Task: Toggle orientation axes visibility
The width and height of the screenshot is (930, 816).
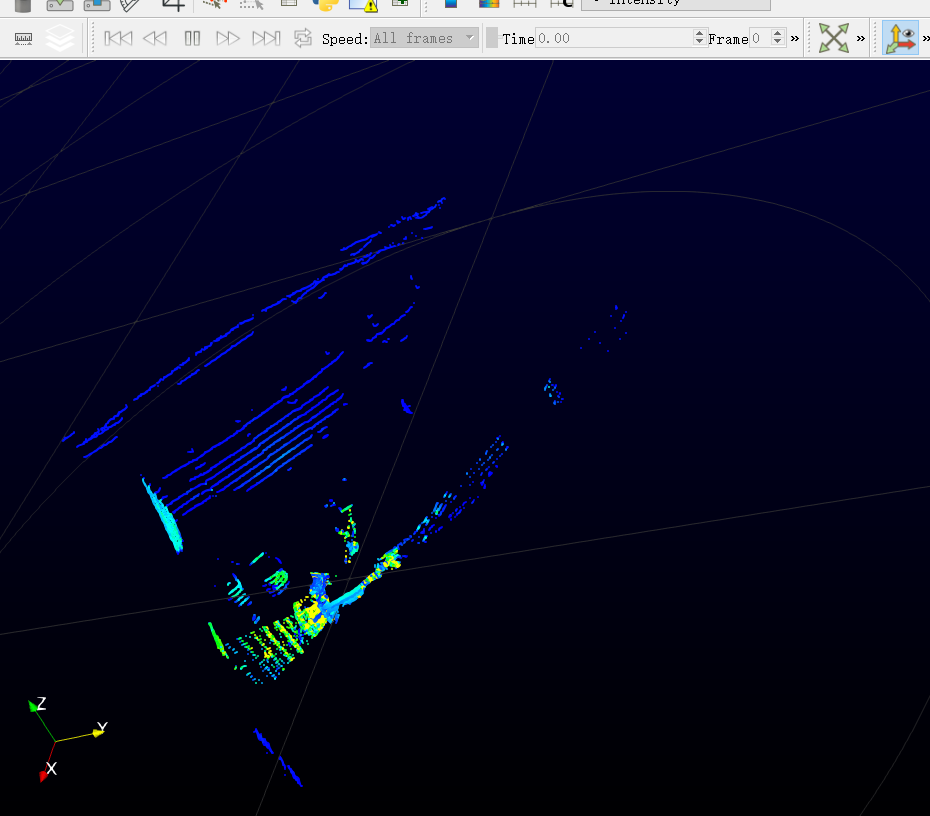Action: (900, 39)
